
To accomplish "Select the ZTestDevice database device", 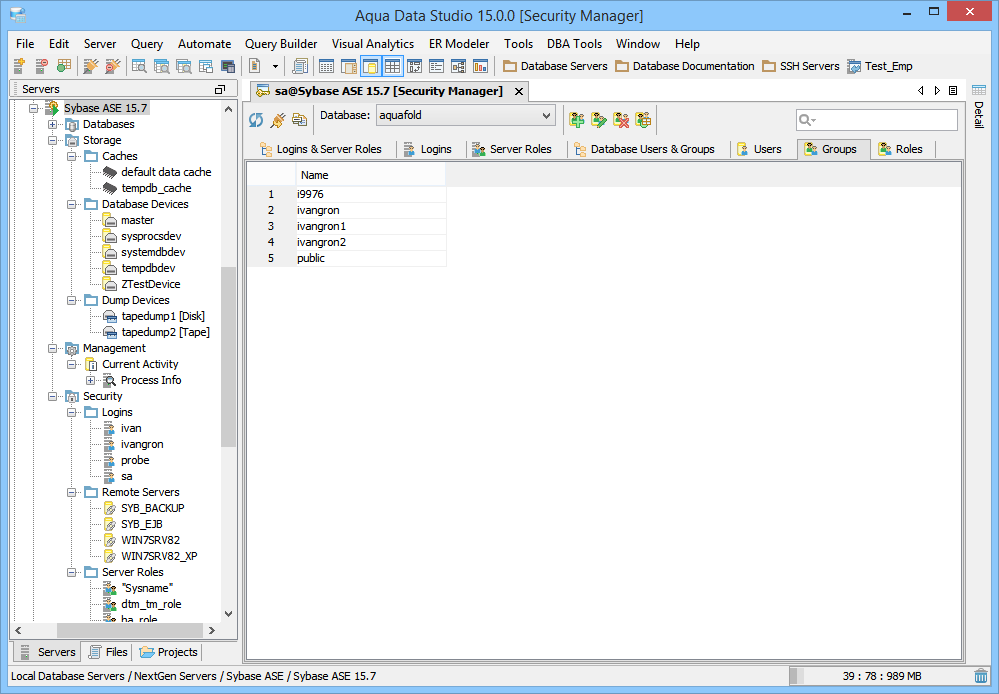I will pyautogui.click(x=150, y=284).
